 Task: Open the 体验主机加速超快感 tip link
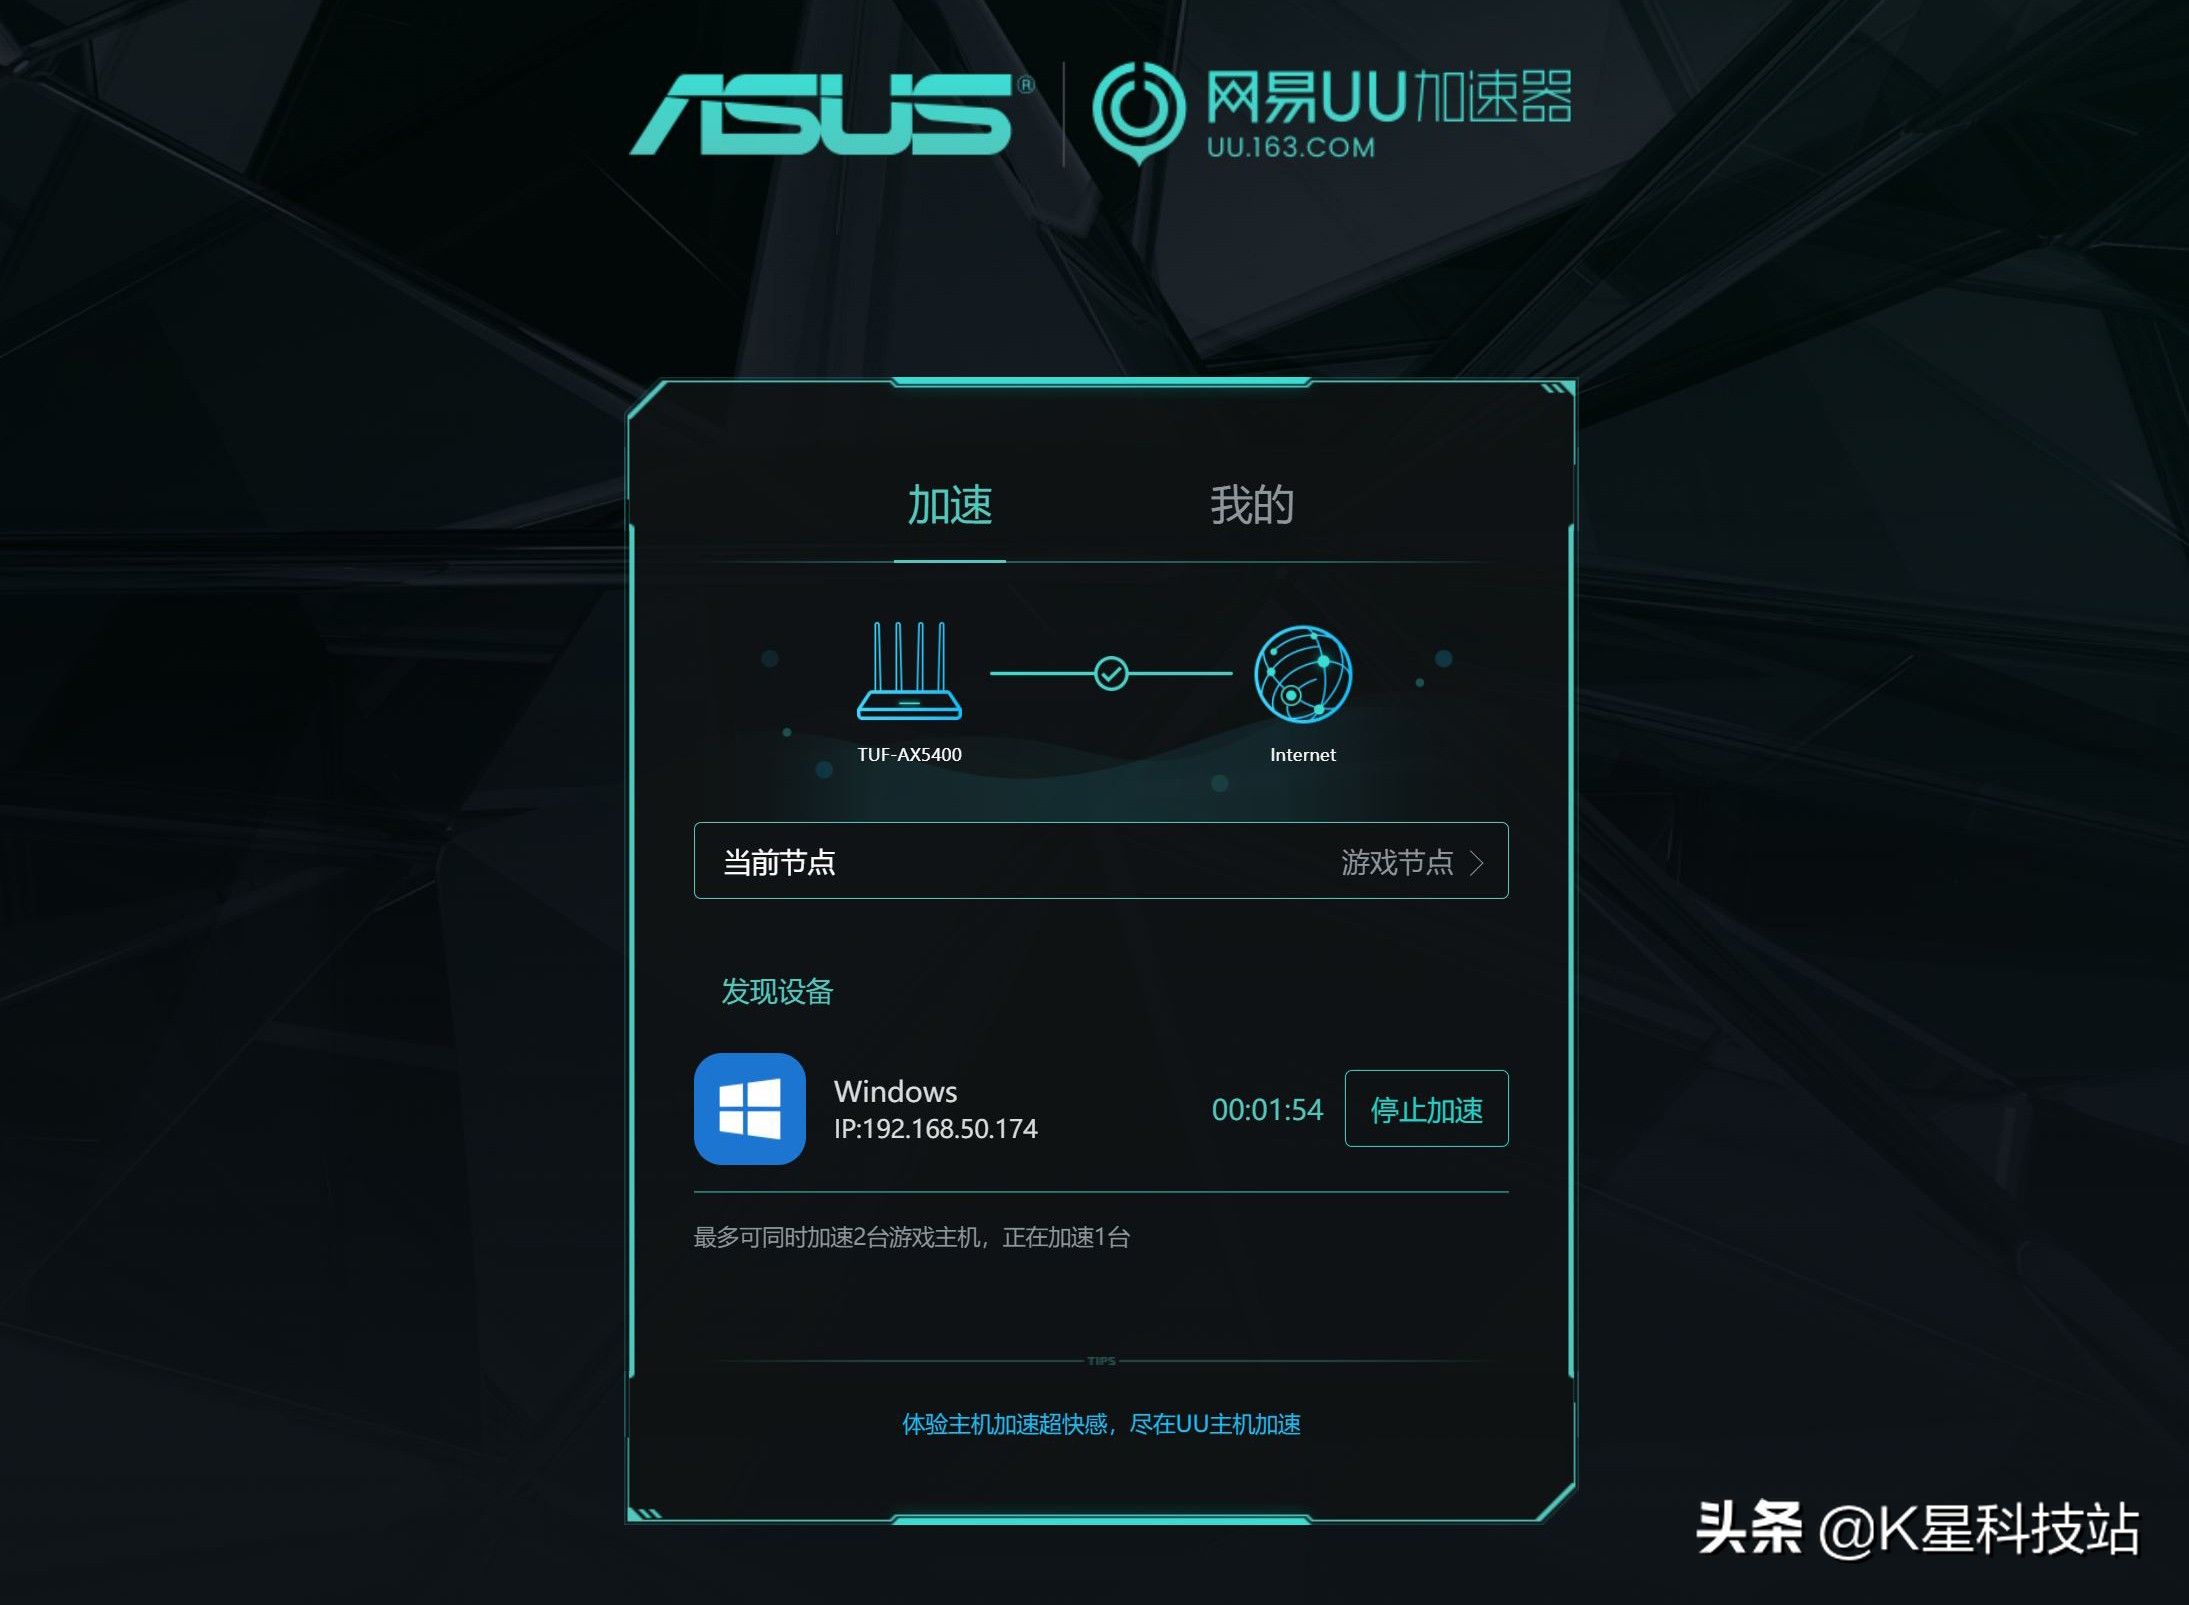click(1101, 1424)
